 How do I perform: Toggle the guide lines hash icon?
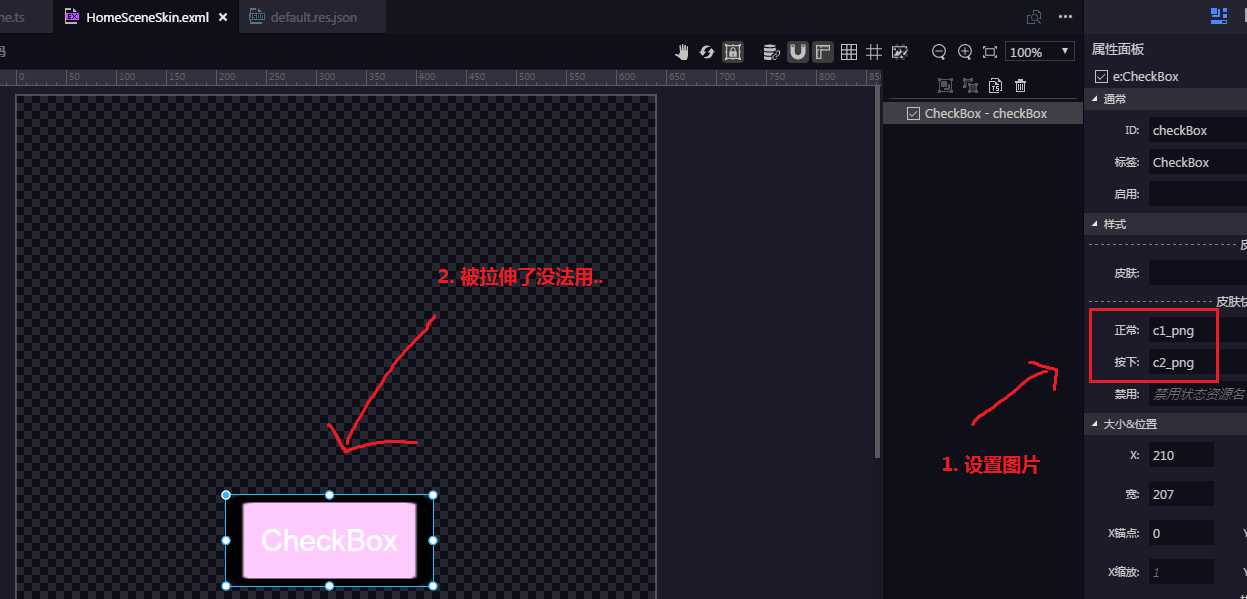[x=874, y=52]
